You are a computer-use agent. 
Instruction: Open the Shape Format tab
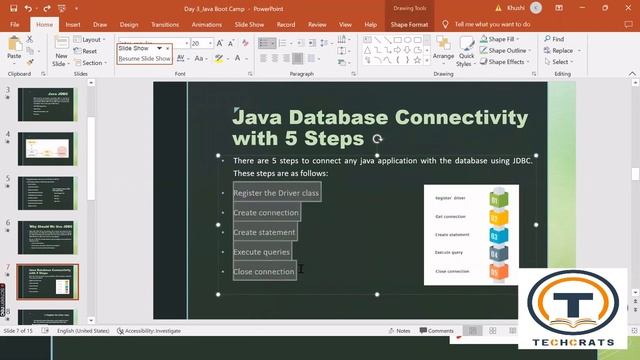(x=409, y=24)
